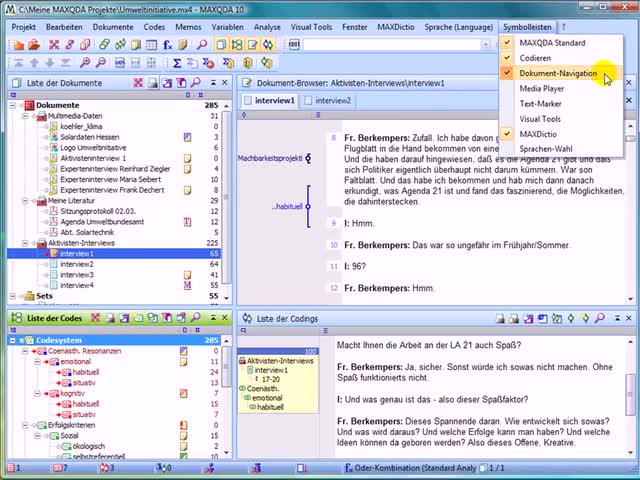Click the red exclamation memo beside Erfolgskriterien
The image size is (640, 480).
point(183,425)
